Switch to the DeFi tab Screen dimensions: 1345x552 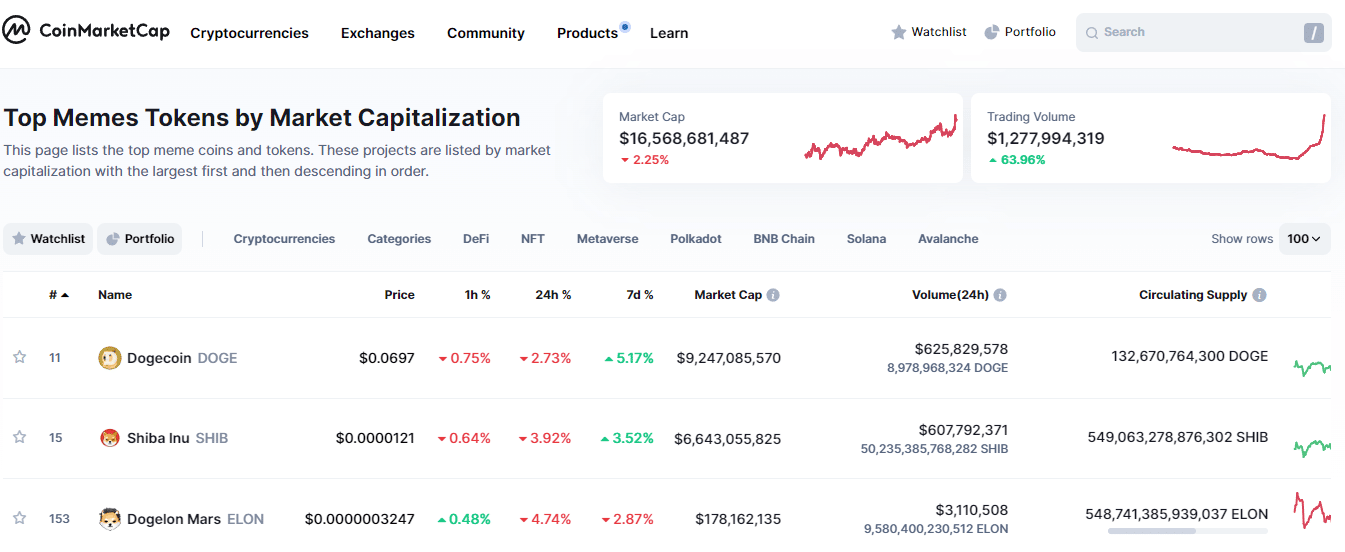(476, 239)
